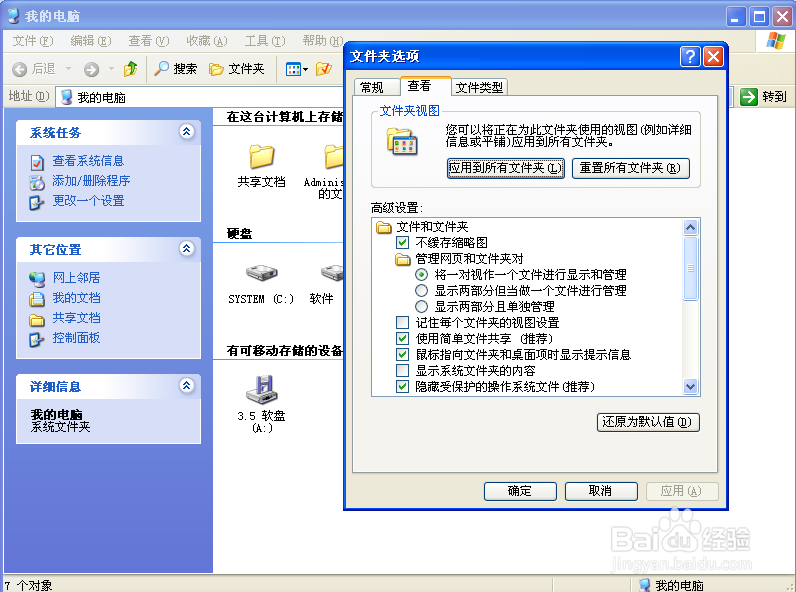This screenshot has height=592, width=796.
Task: Open the 文件(F) menu
Action: point(32,41)
